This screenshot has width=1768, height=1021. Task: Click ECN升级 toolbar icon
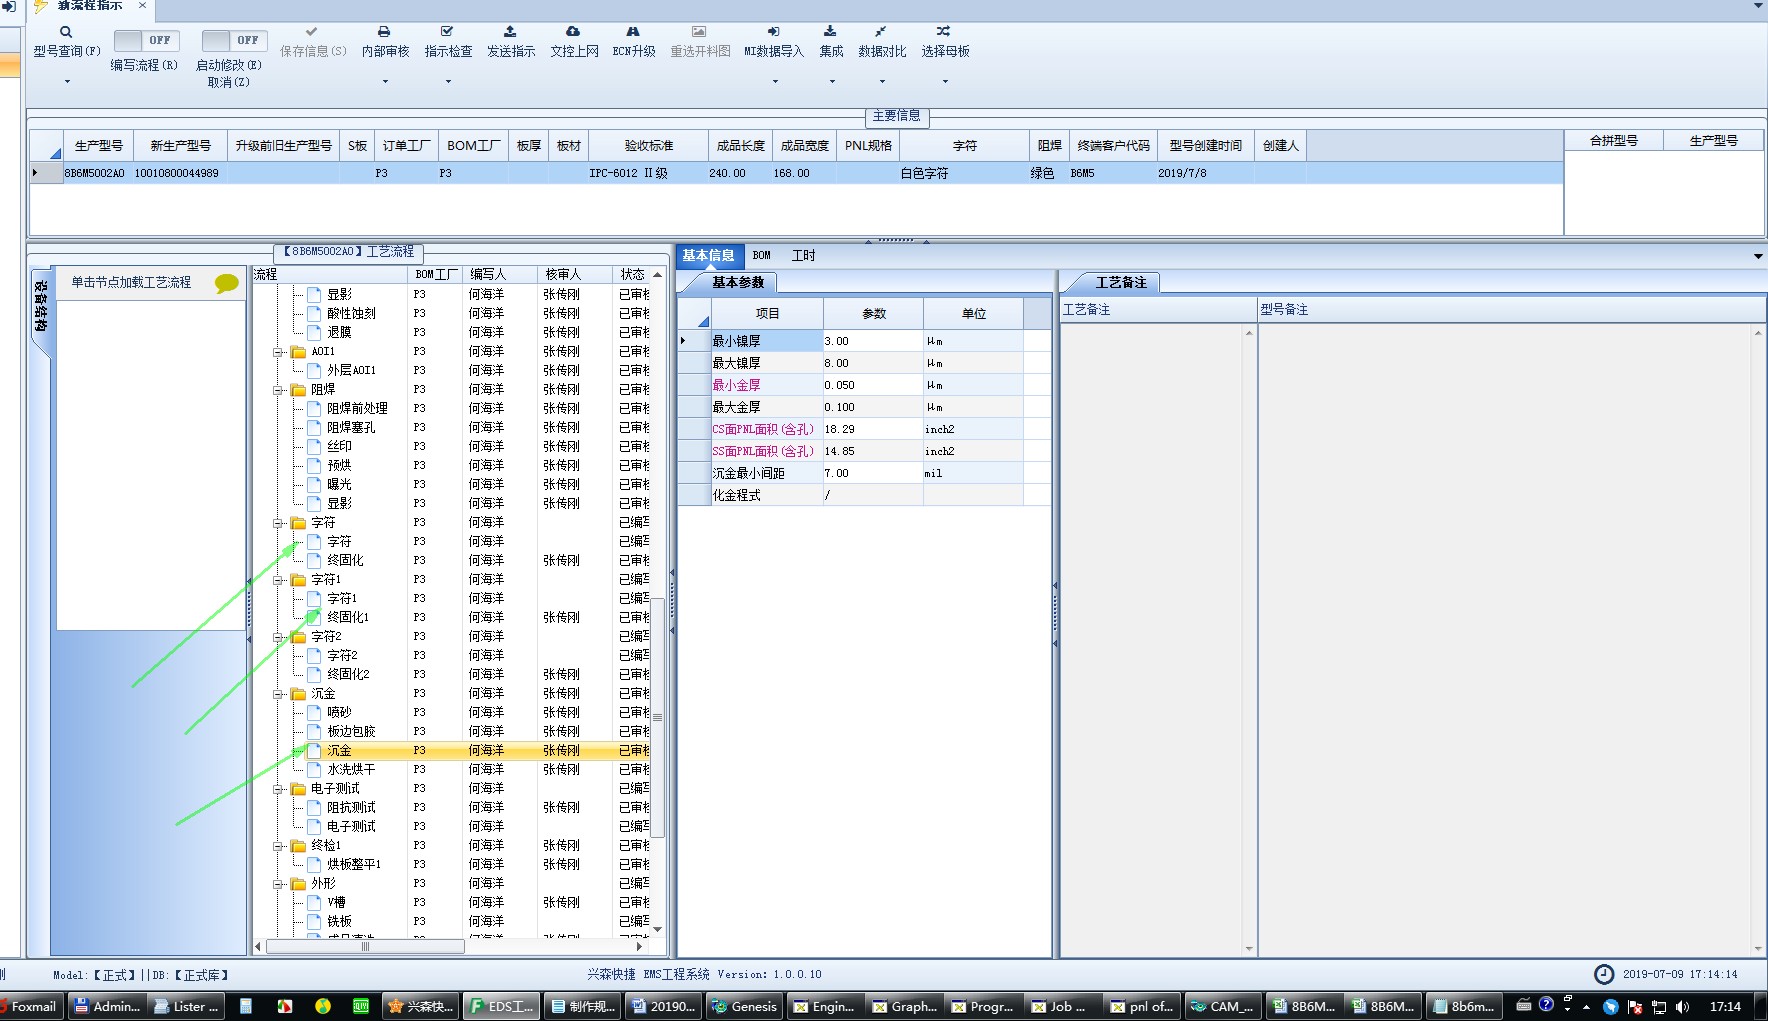pyautogui.click(x=633, y=41)
